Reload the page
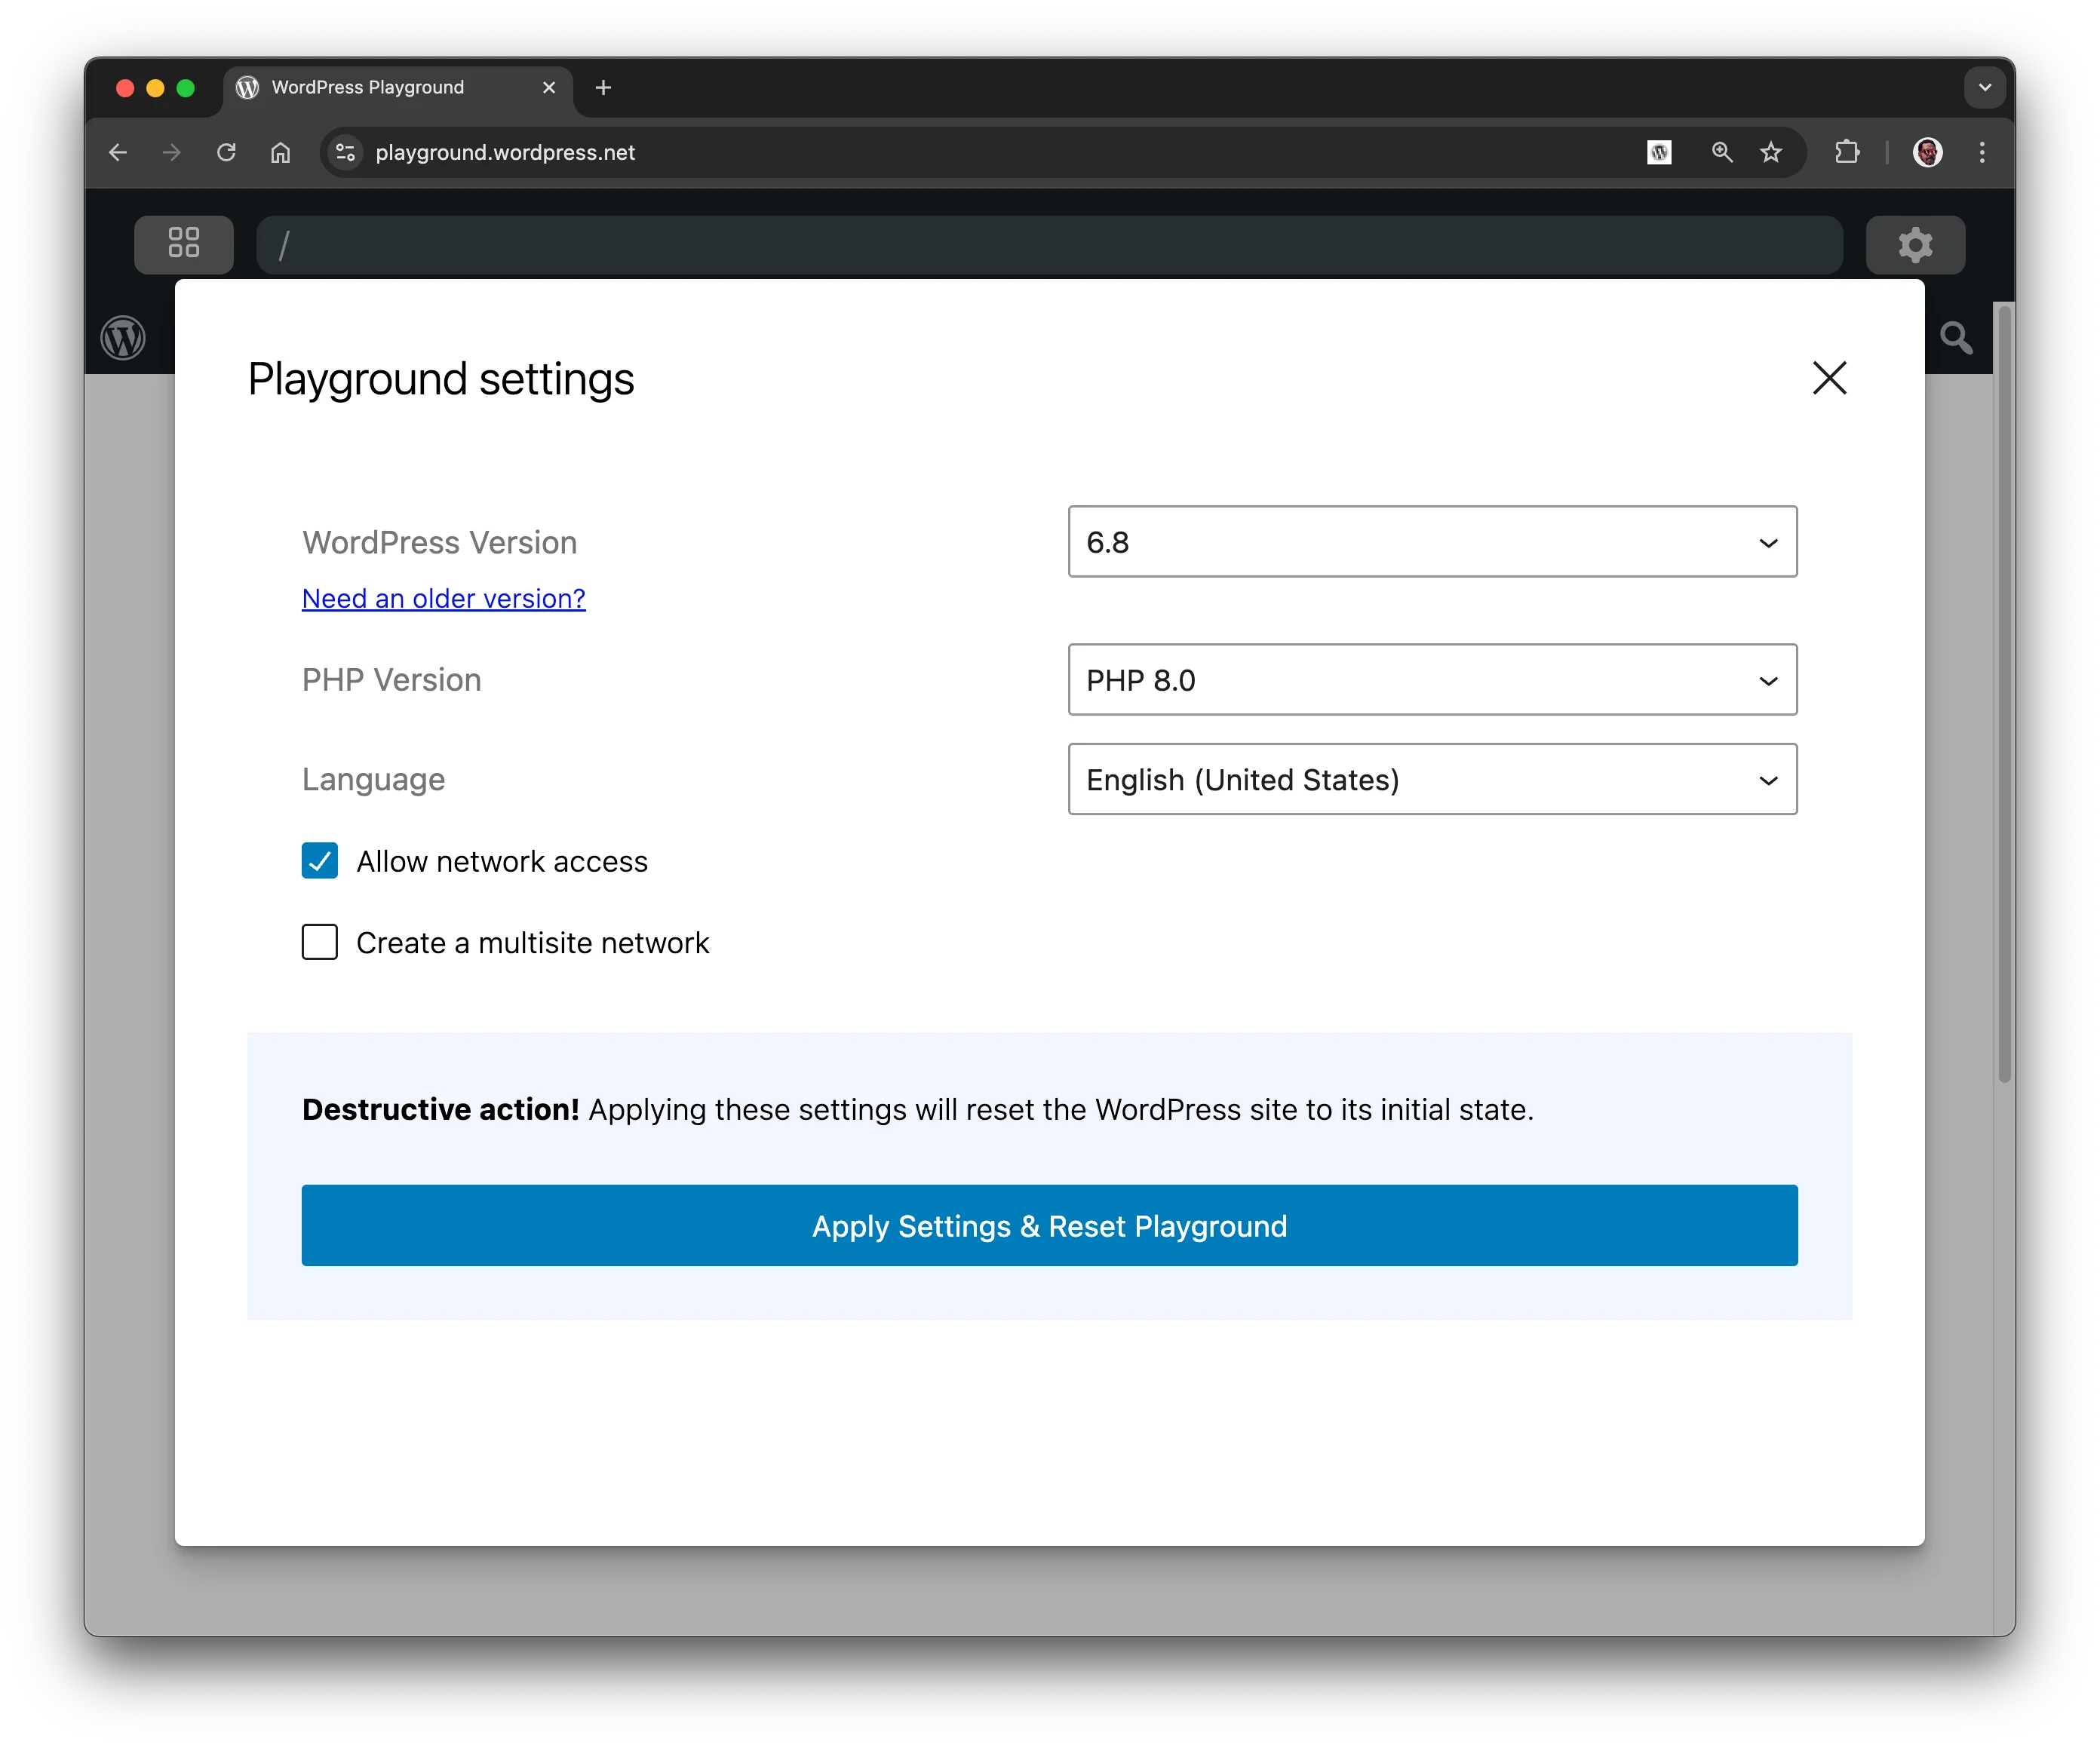 [226, 152]
